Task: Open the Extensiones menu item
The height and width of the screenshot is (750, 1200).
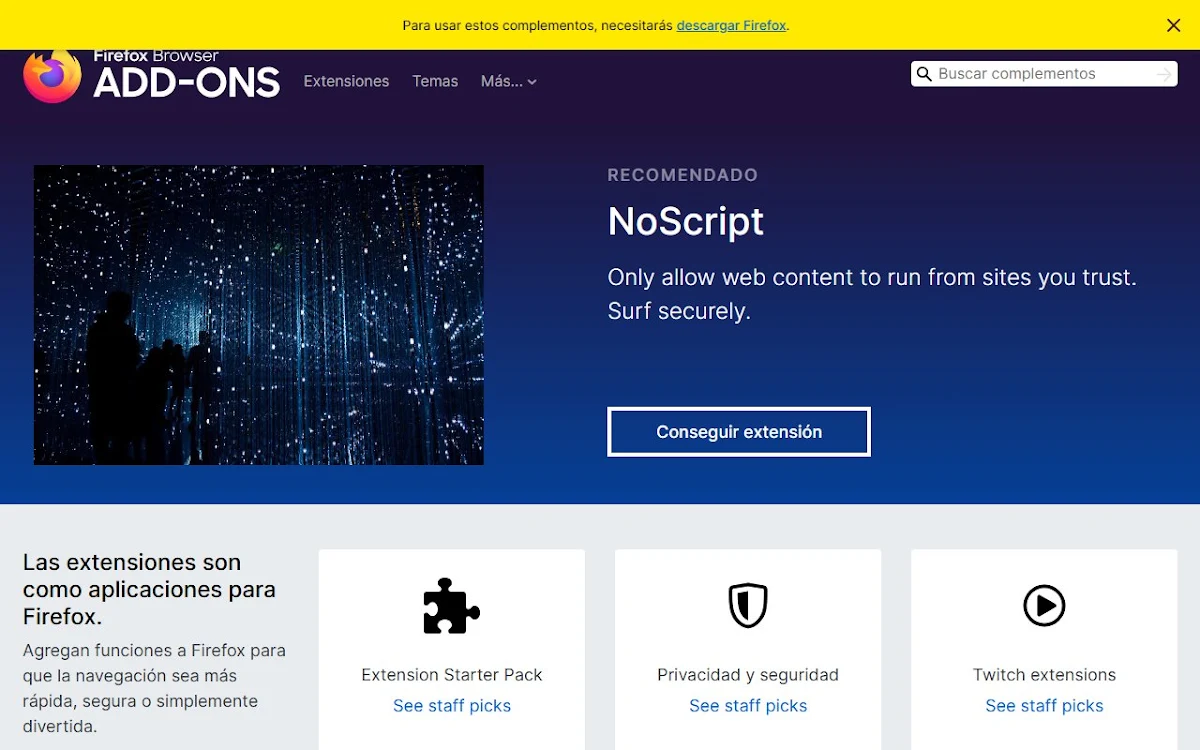Action: tap(346, 81)
